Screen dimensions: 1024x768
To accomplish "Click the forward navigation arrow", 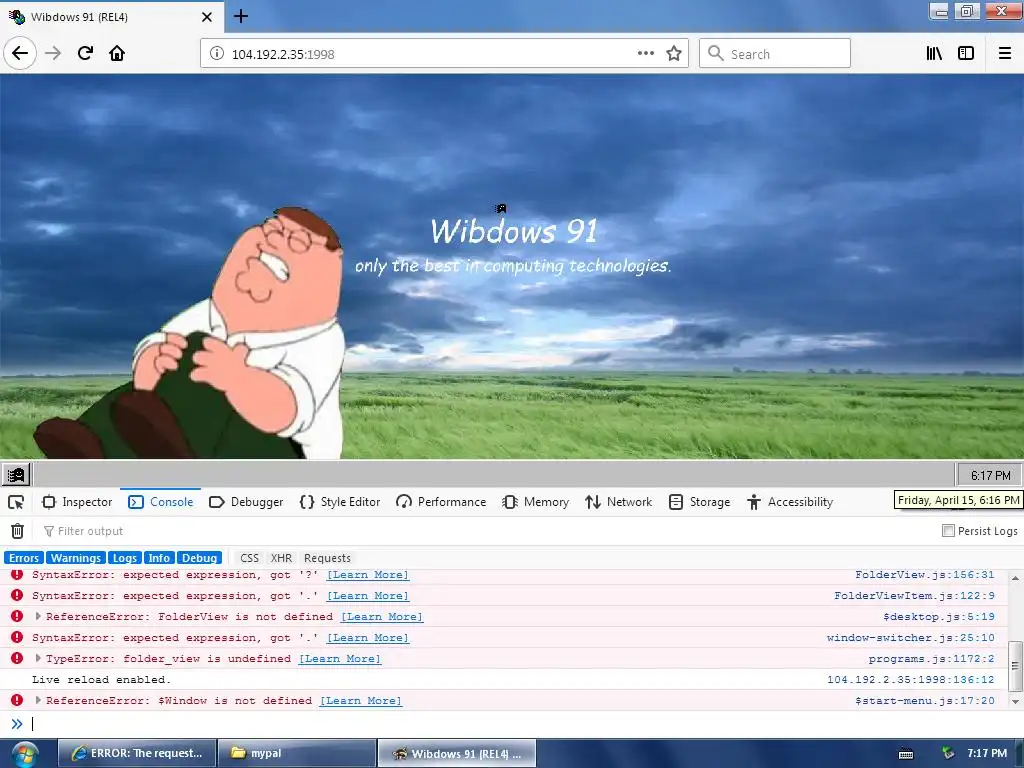I will coord(53,53).
